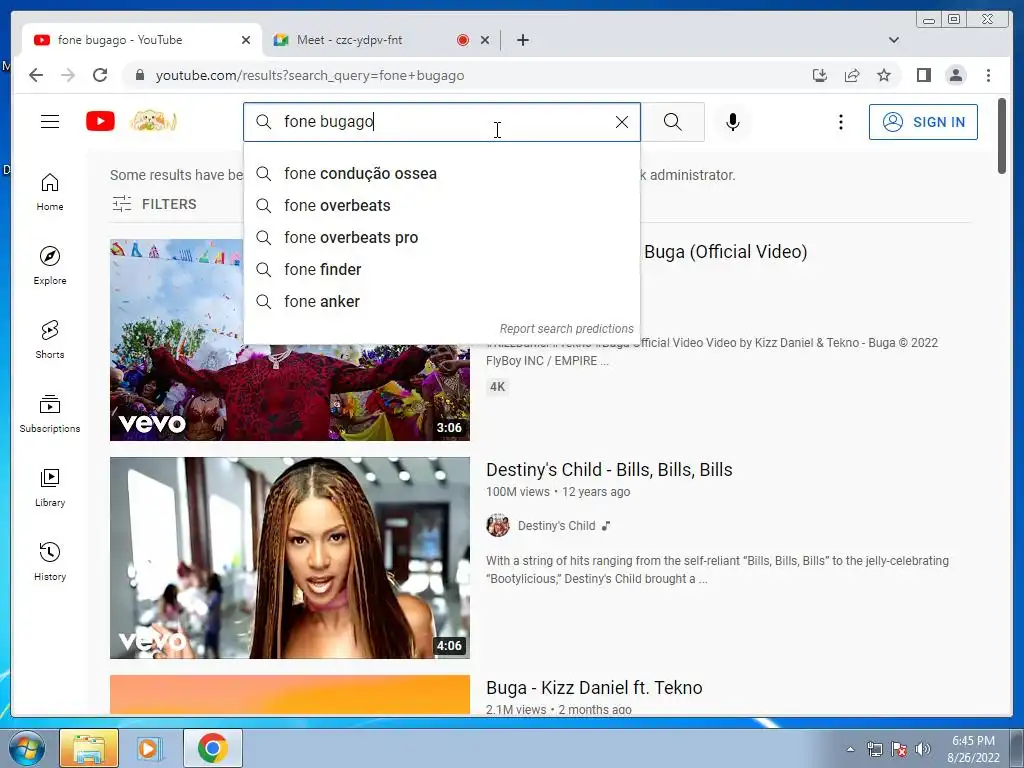Viewport: 1024px width, 768px height.
Task: Click the YouTube logo
Action: pyautogui.click(x=101, y=121)
